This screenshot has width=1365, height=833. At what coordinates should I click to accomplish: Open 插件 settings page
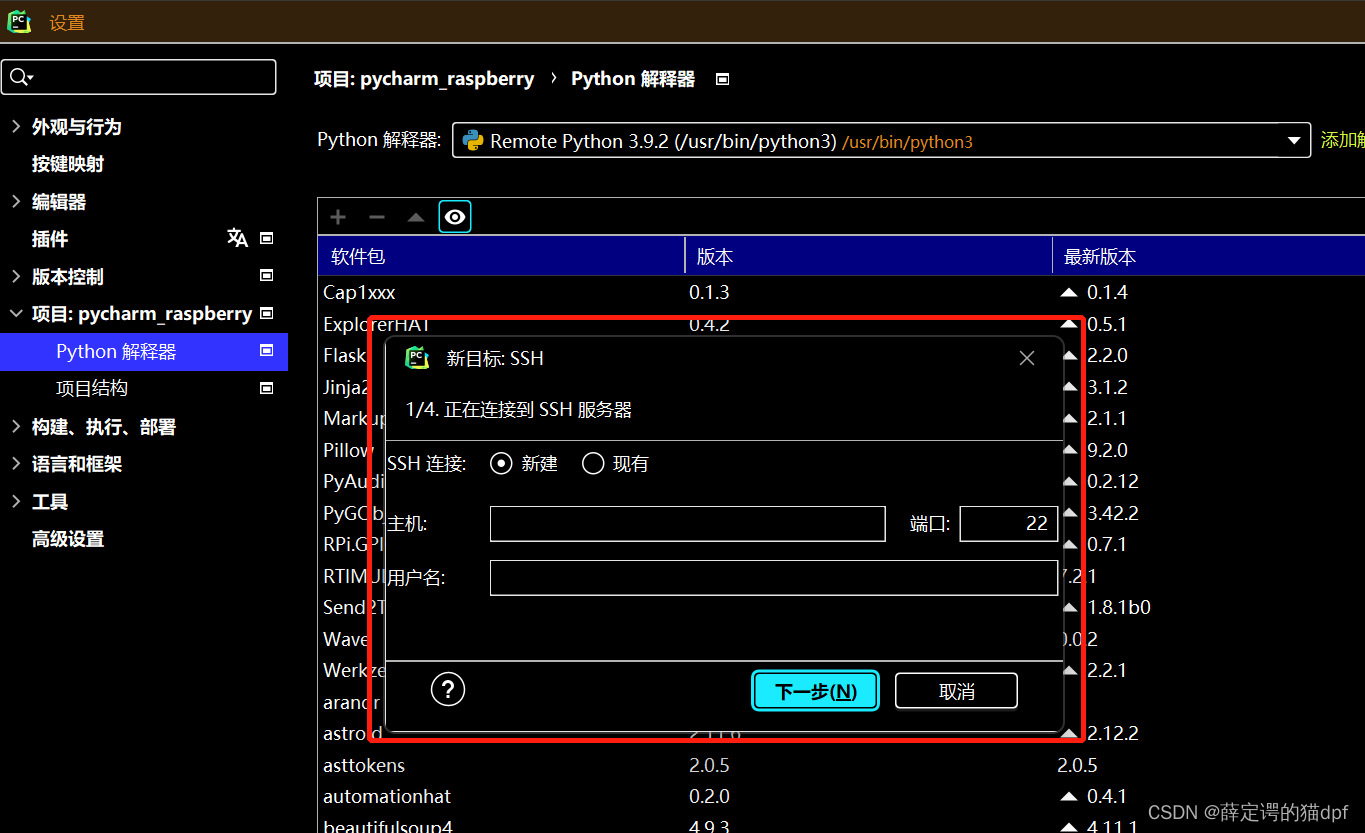click(50, 239)
